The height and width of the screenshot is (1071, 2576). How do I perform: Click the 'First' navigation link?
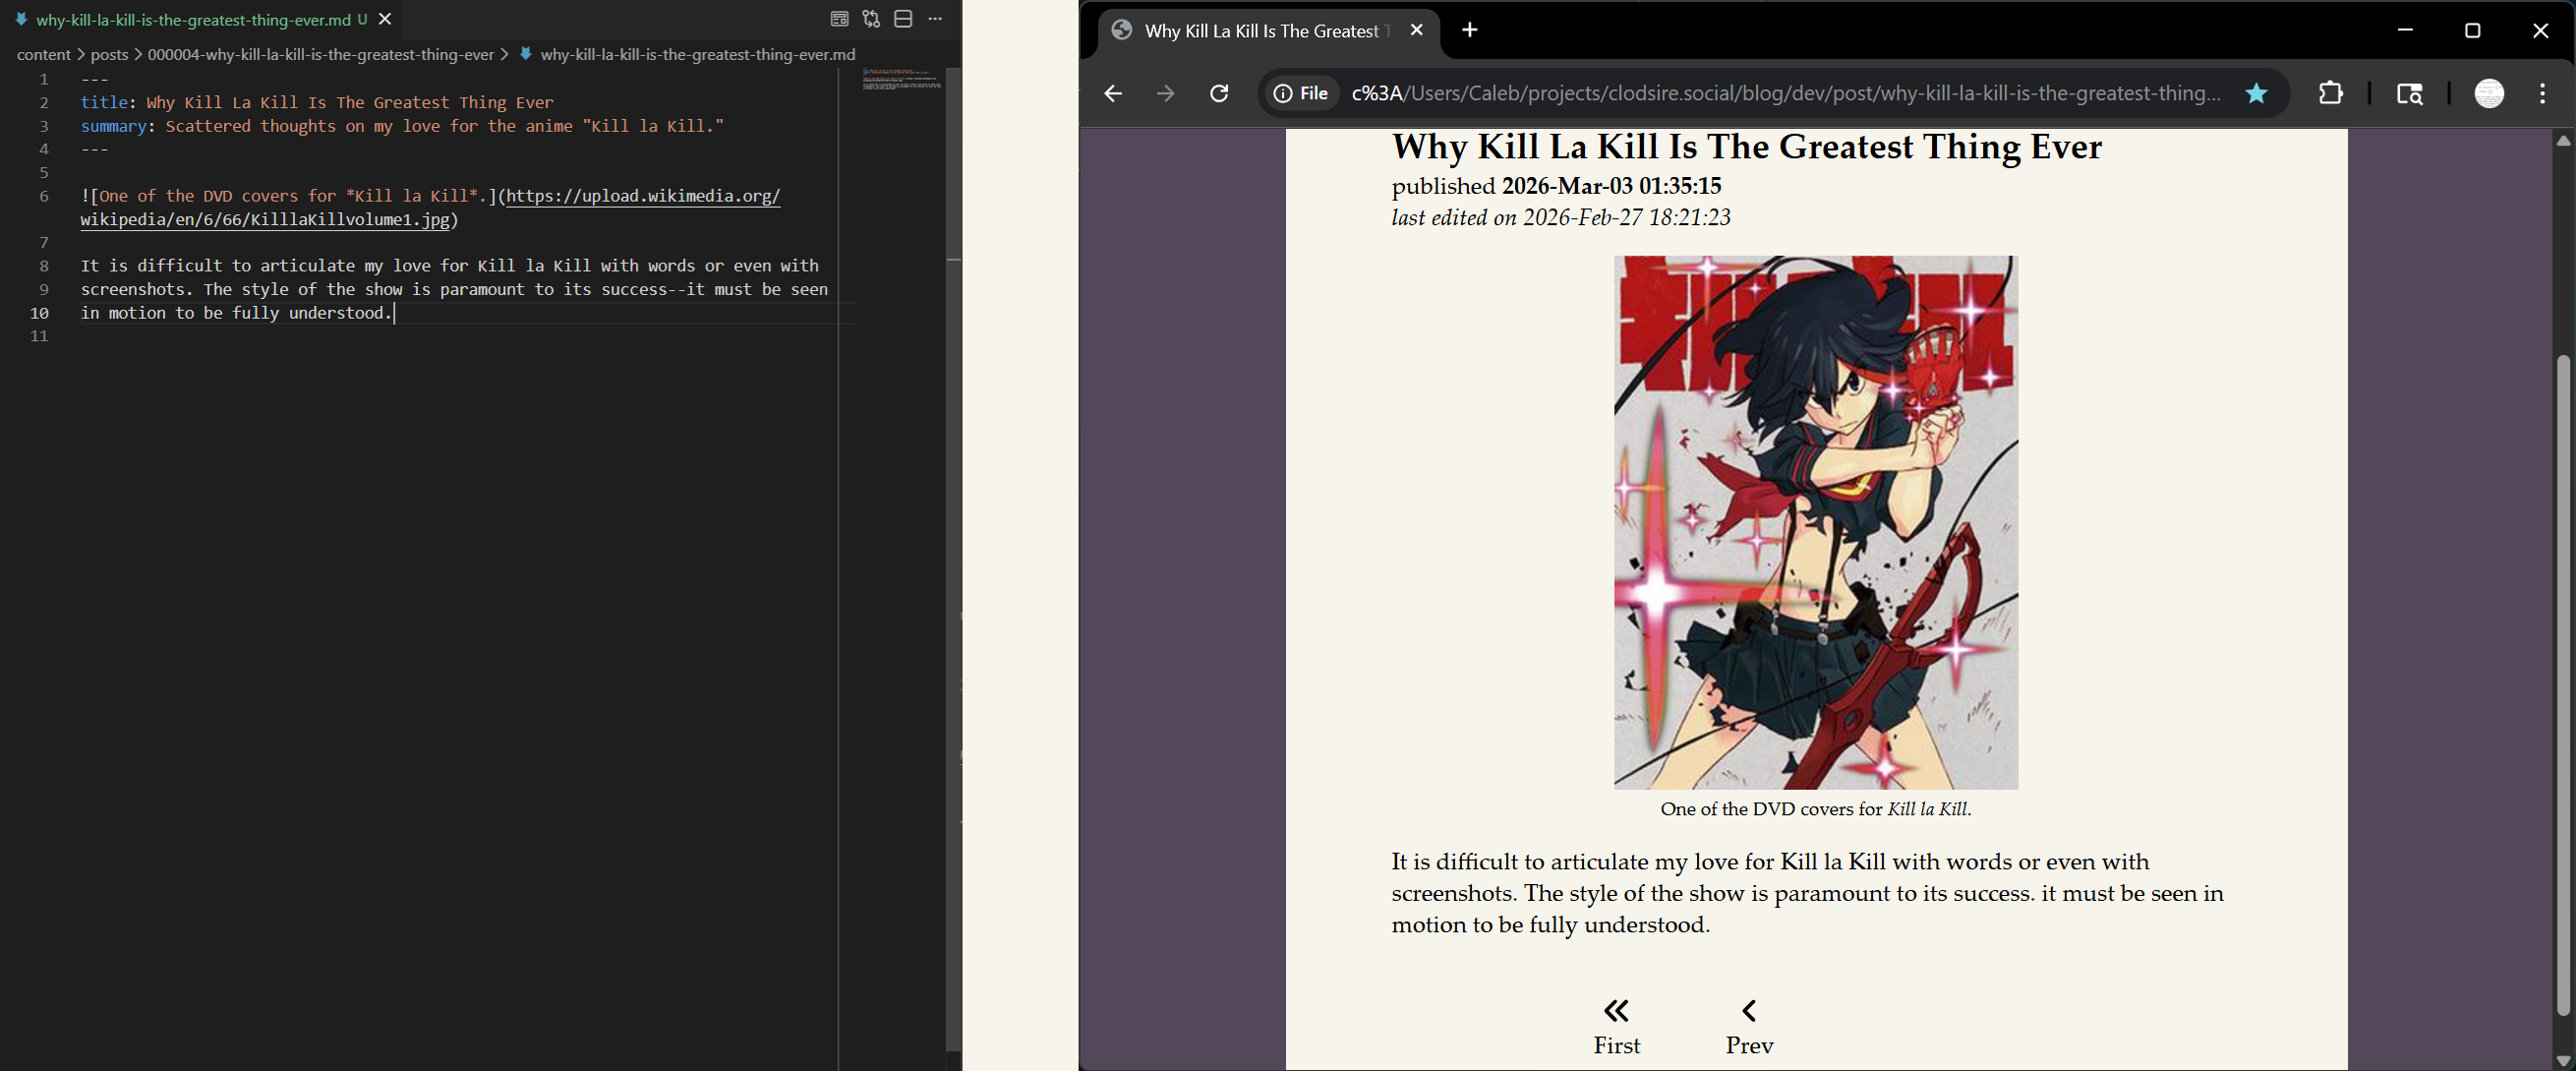1616,1026
